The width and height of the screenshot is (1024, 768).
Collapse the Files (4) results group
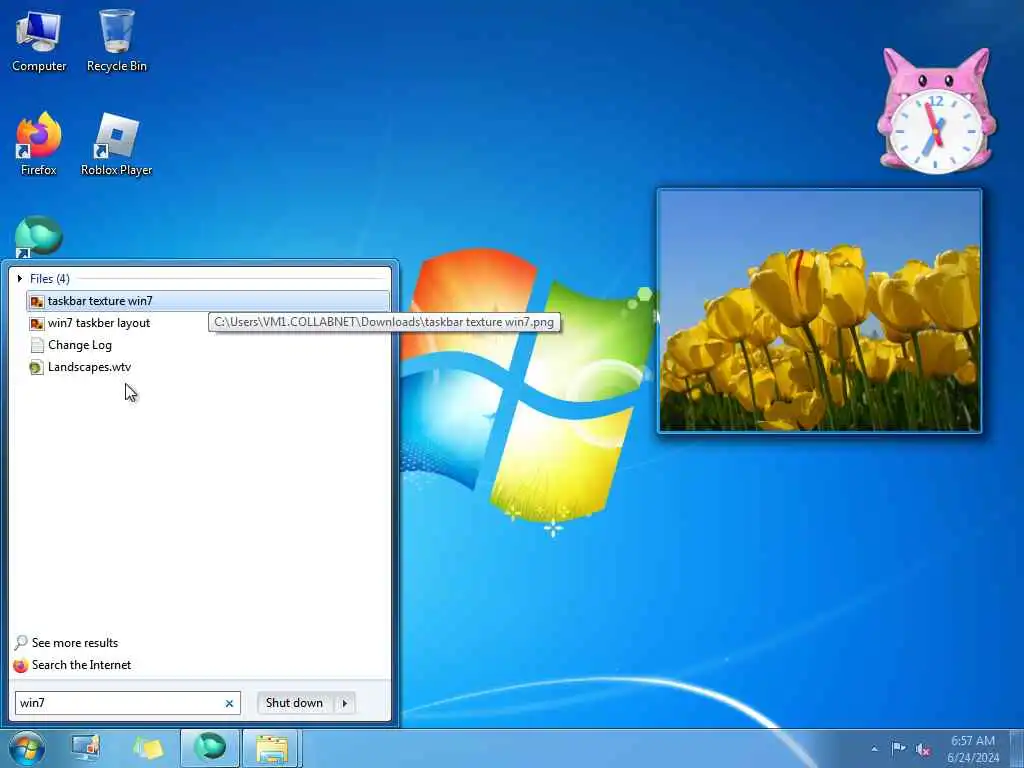click(x=20, y=279)
